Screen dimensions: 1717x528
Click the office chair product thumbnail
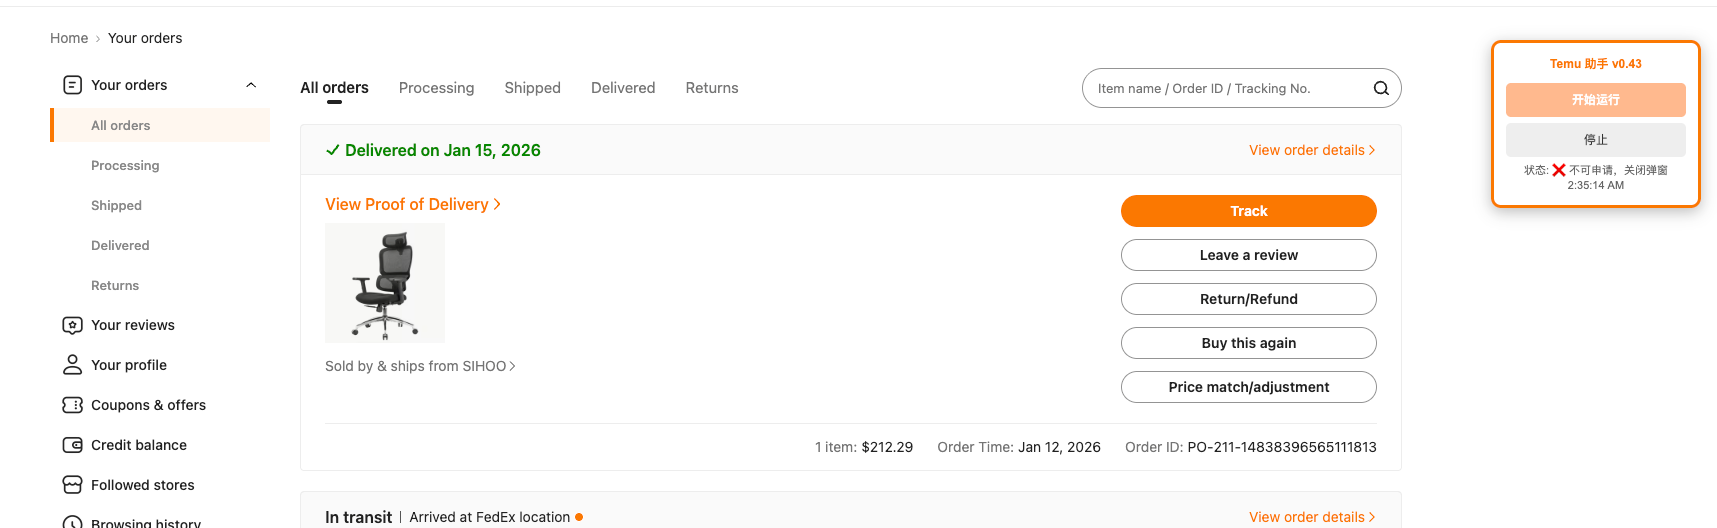(385, 283)
